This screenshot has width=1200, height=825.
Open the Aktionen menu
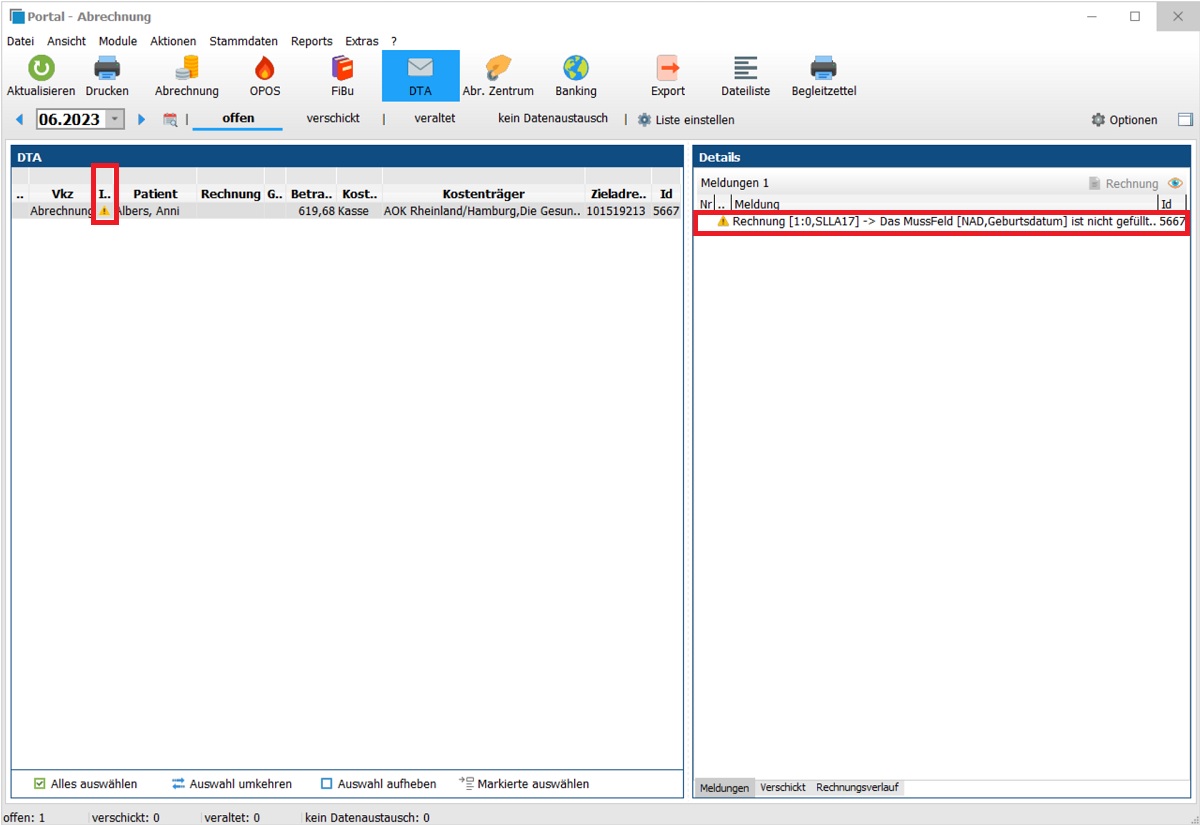click(173, 41)
